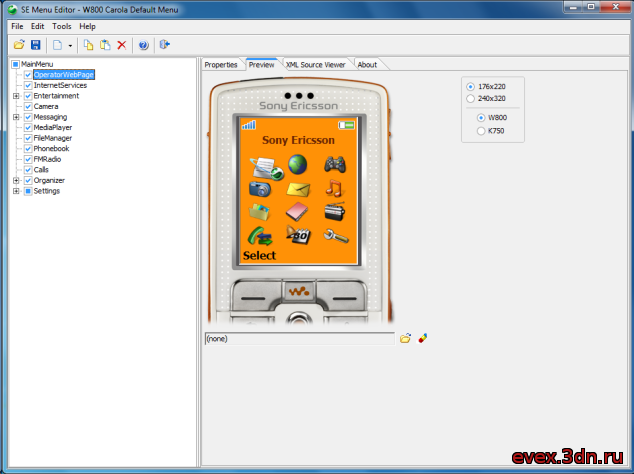Select the Calls tree item

[41, 170]
